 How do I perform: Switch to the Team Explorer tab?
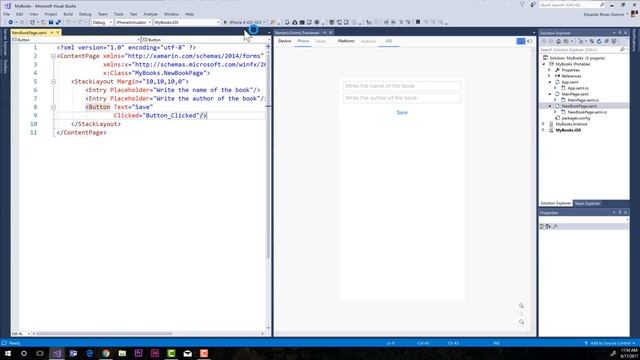[587, 203]
